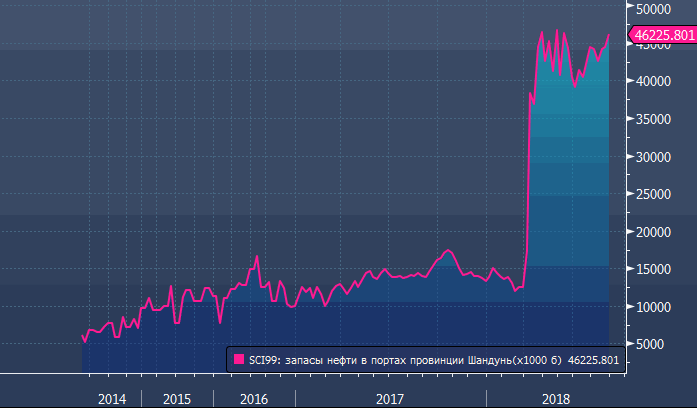Jump to the 2018 year label
Screen dimensions: 697x408
coord(555,398)
